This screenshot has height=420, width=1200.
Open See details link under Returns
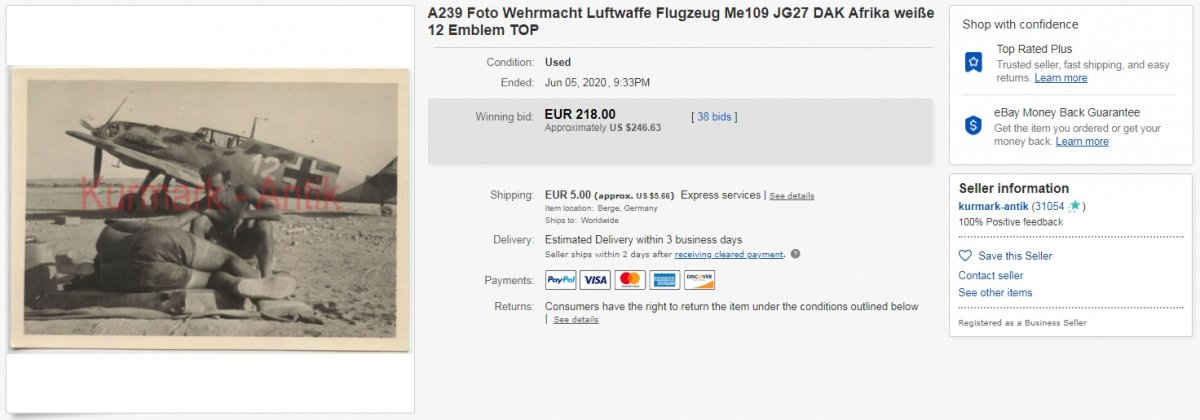[576, 320]
